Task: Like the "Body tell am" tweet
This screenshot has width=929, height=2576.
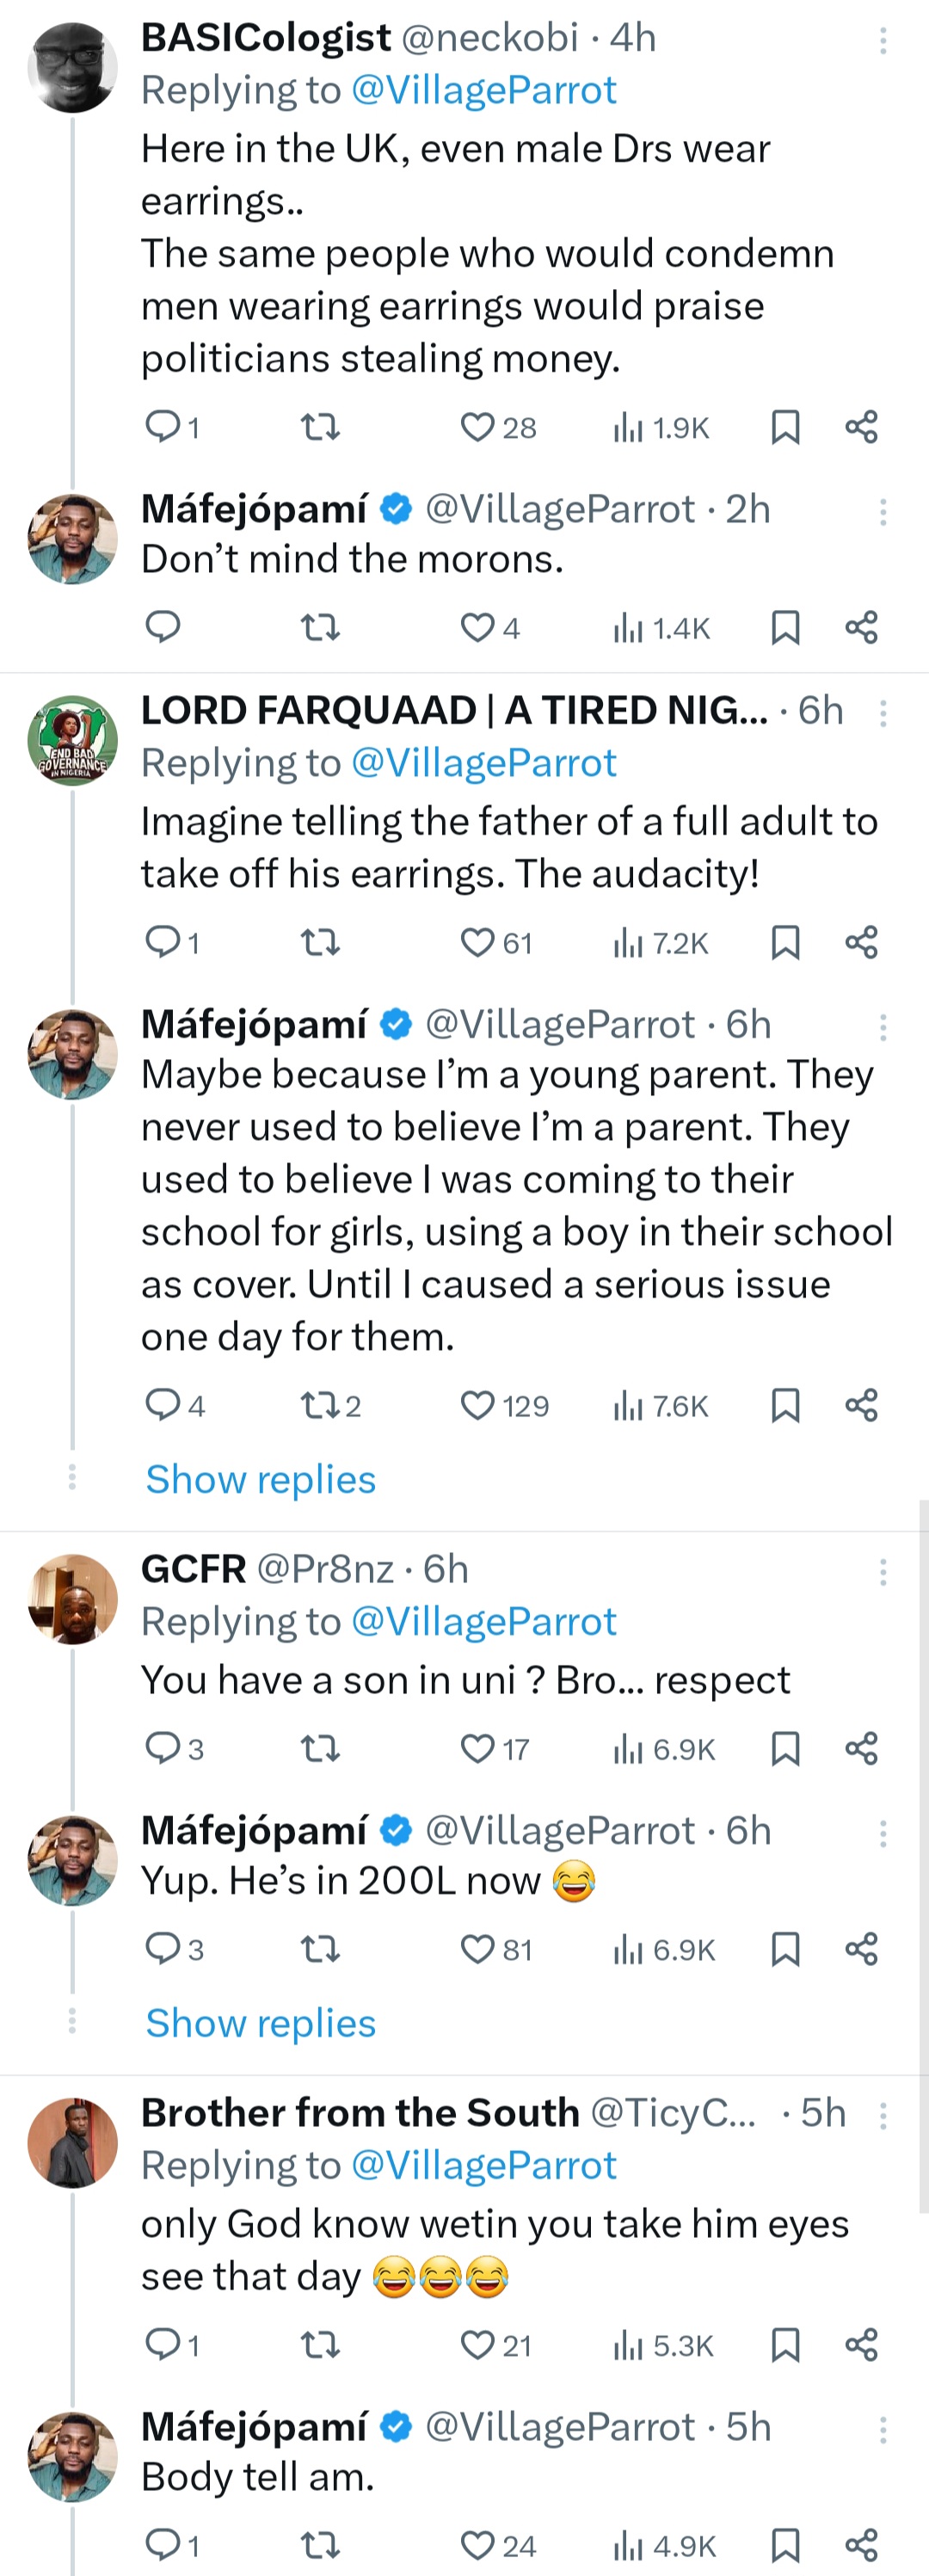Action: pyautogui.click(x=478, y=2544)
